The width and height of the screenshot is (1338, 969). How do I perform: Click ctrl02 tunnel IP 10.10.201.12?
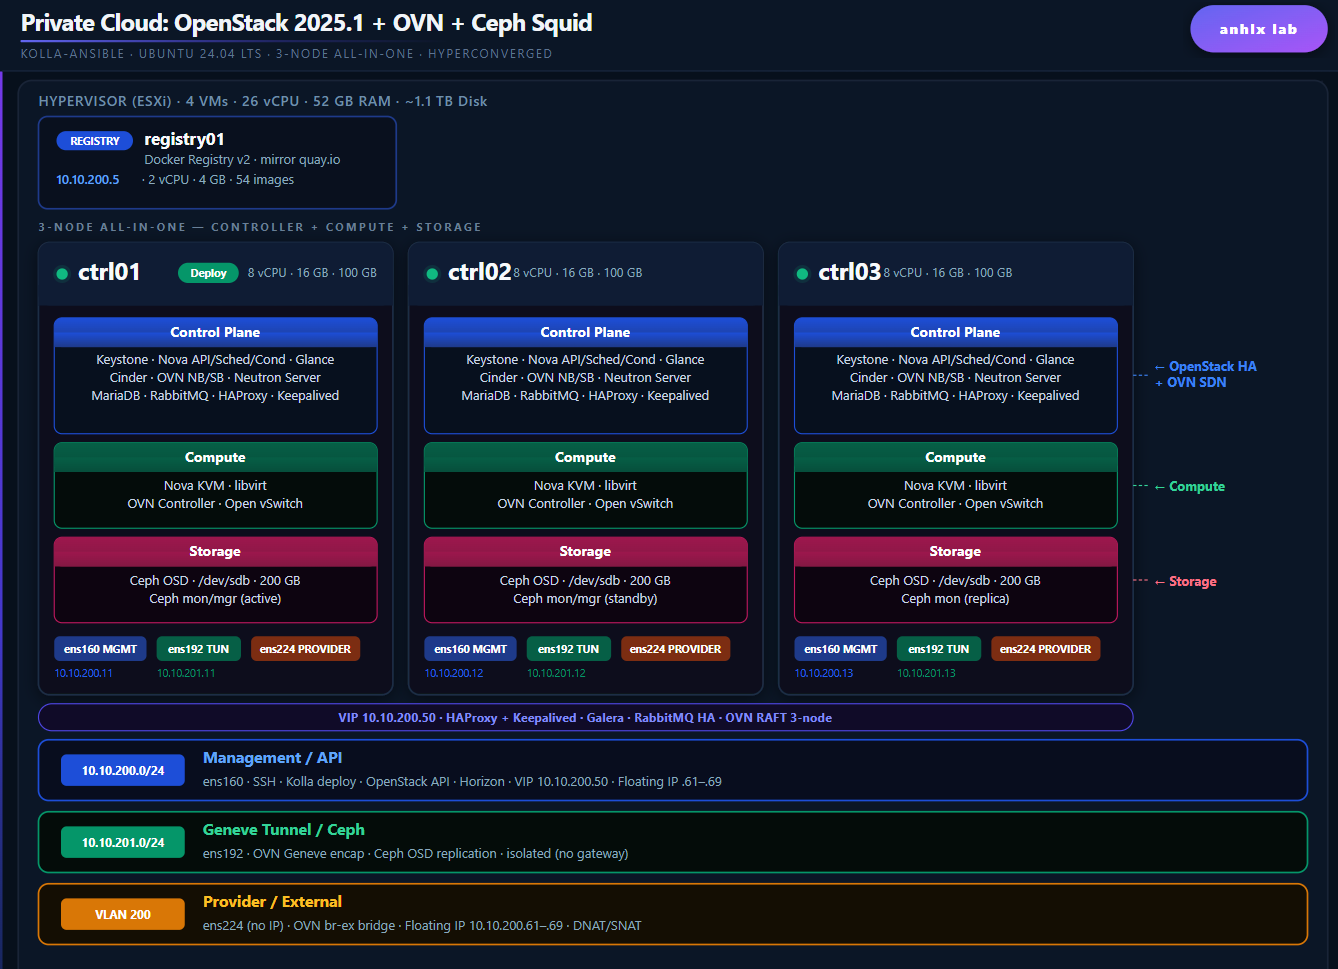(557, 674)
